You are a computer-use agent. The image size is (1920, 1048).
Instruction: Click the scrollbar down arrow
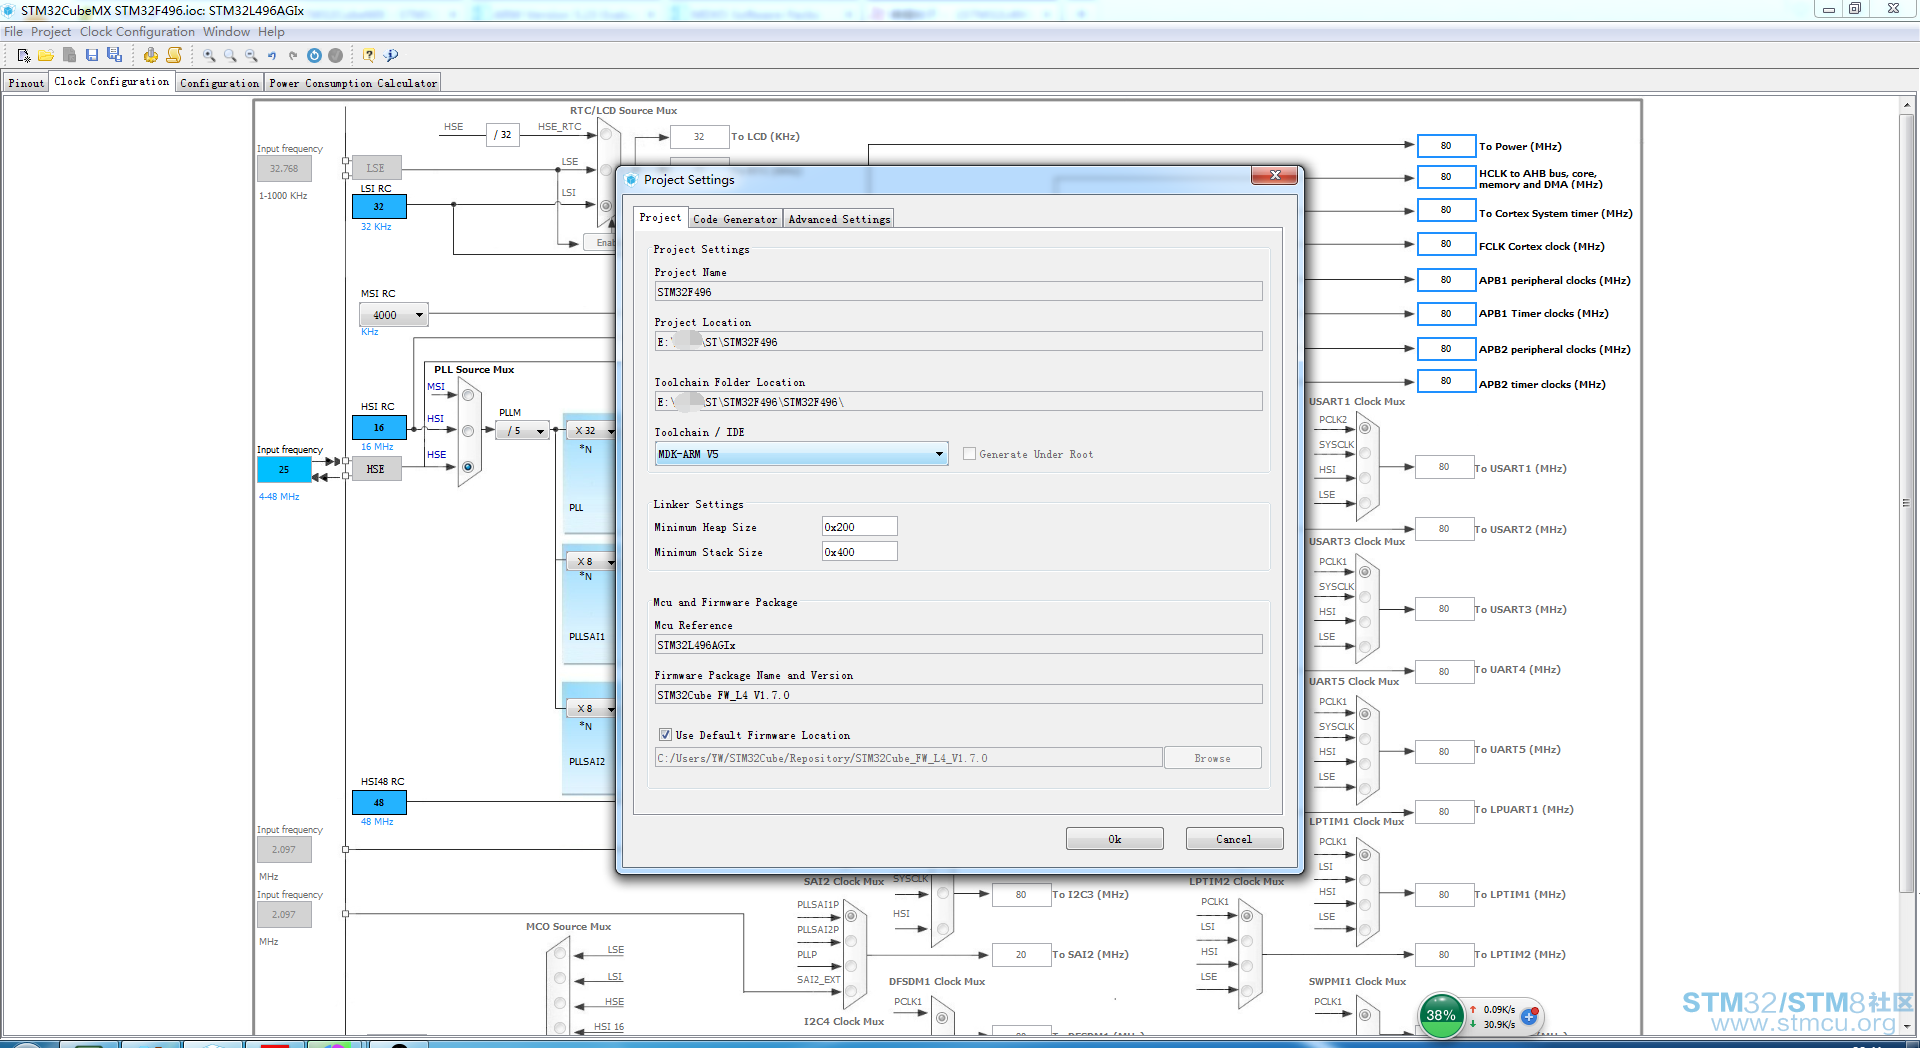click(x=1907, y=1026)
